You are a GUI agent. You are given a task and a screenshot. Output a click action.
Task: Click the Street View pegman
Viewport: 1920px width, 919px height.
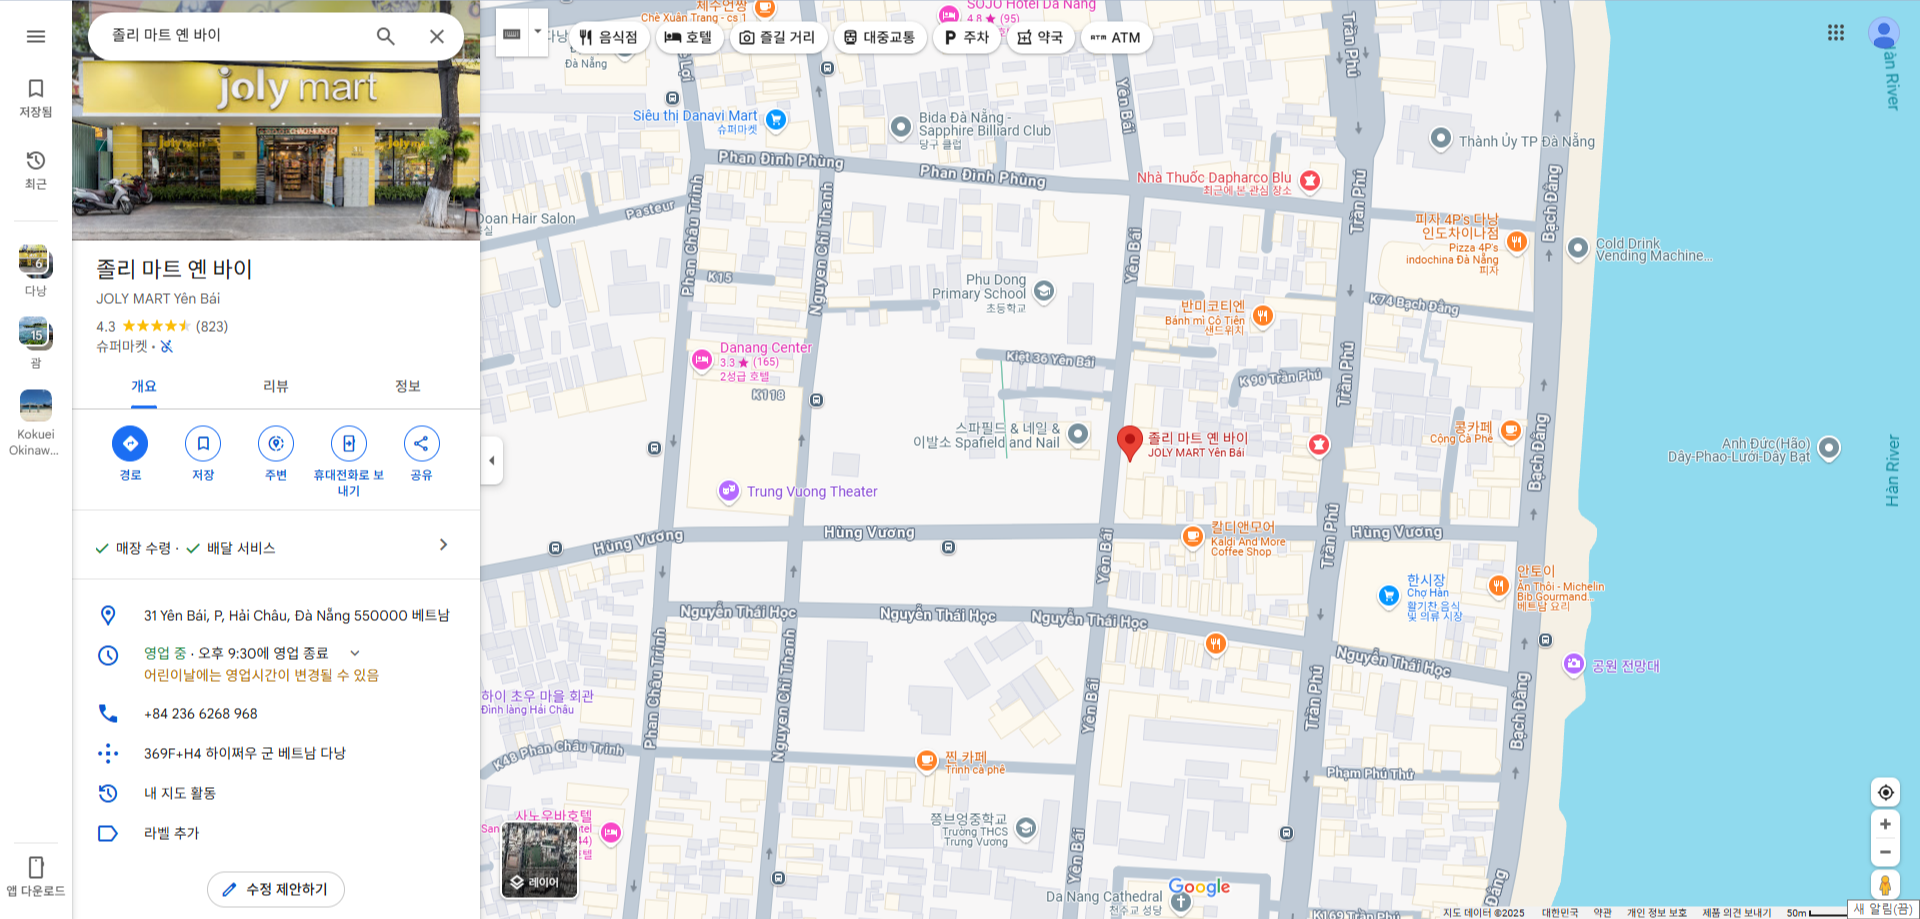[x=1885, y=885]
